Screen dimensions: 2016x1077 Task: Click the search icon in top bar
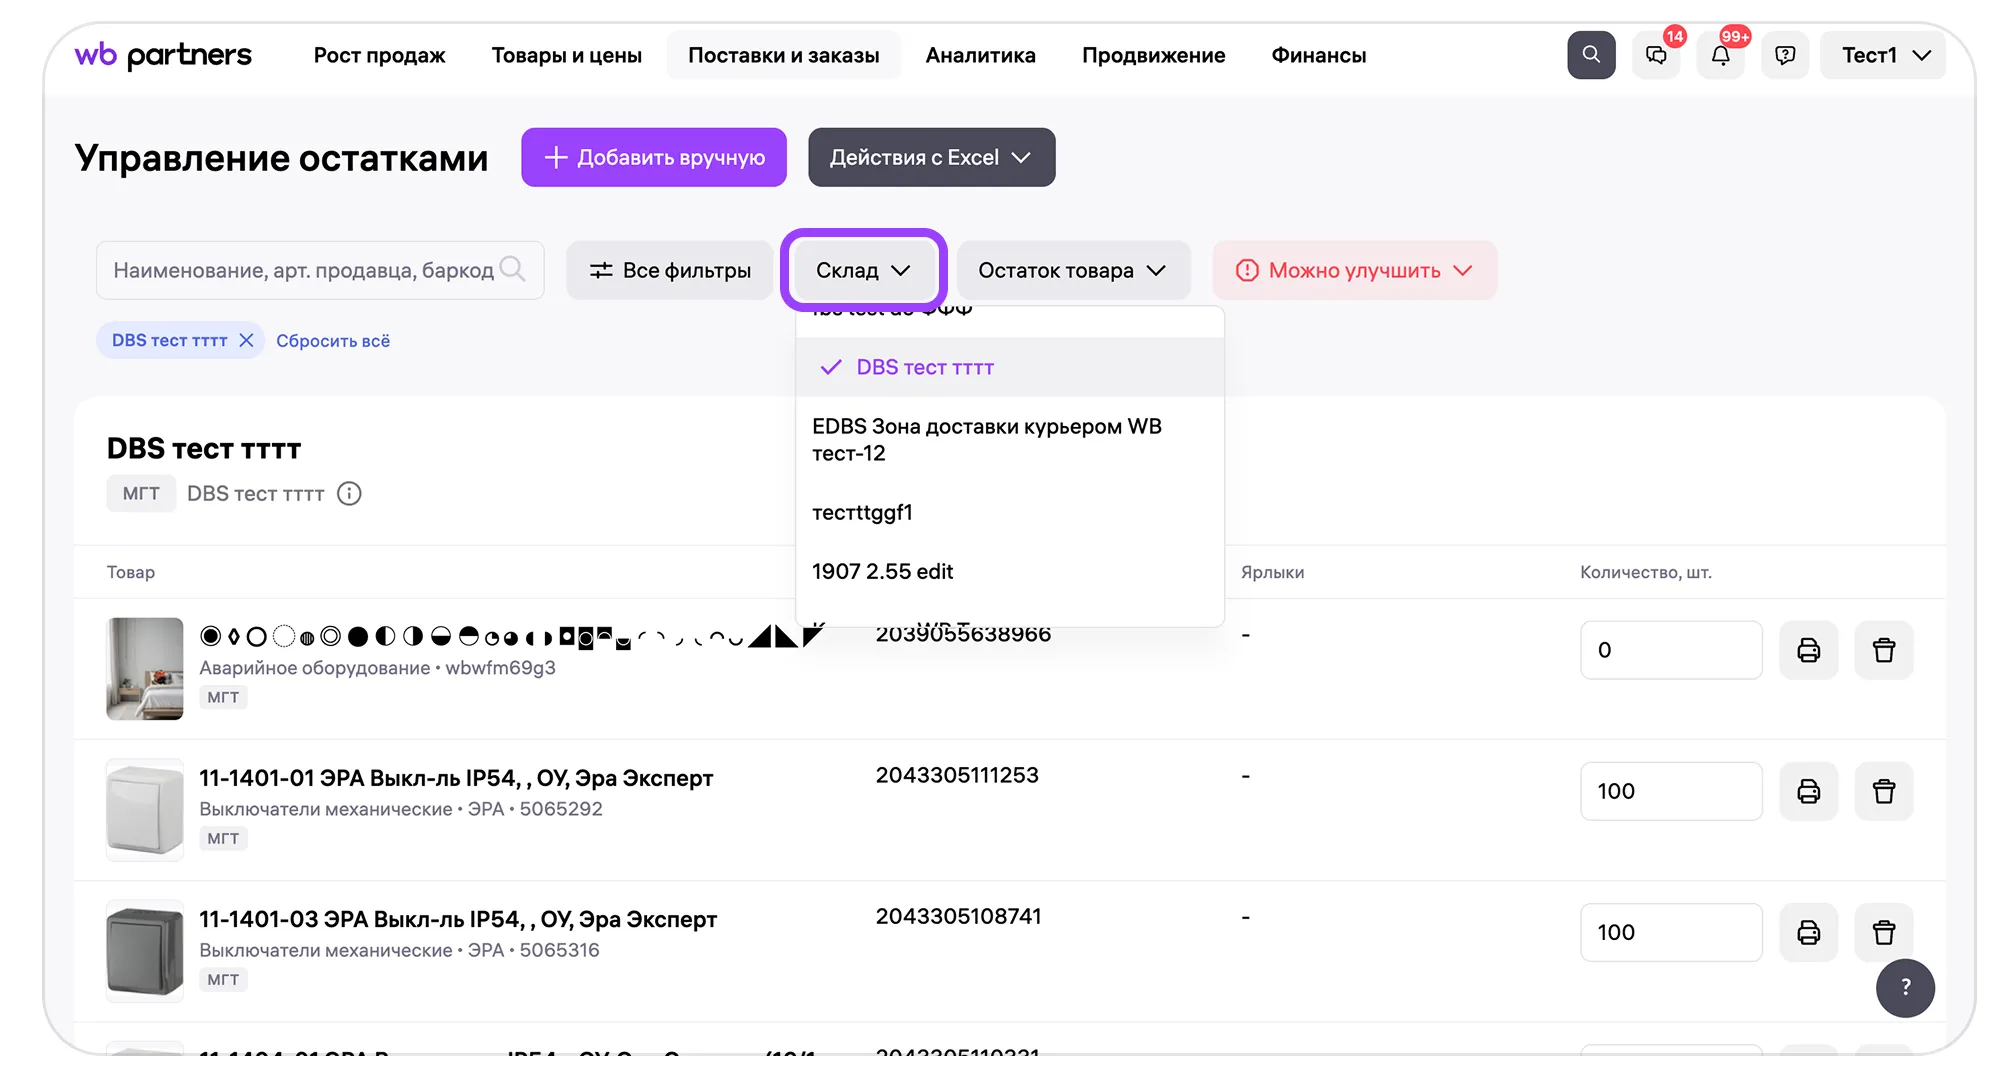coord(1590,55)
